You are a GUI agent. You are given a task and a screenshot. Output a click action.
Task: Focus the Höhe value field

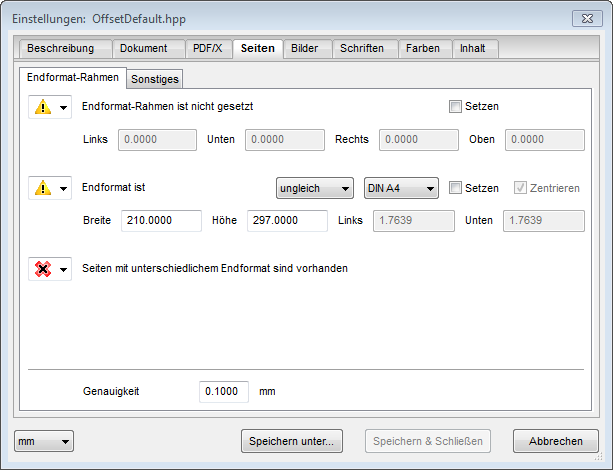[287, 221]
